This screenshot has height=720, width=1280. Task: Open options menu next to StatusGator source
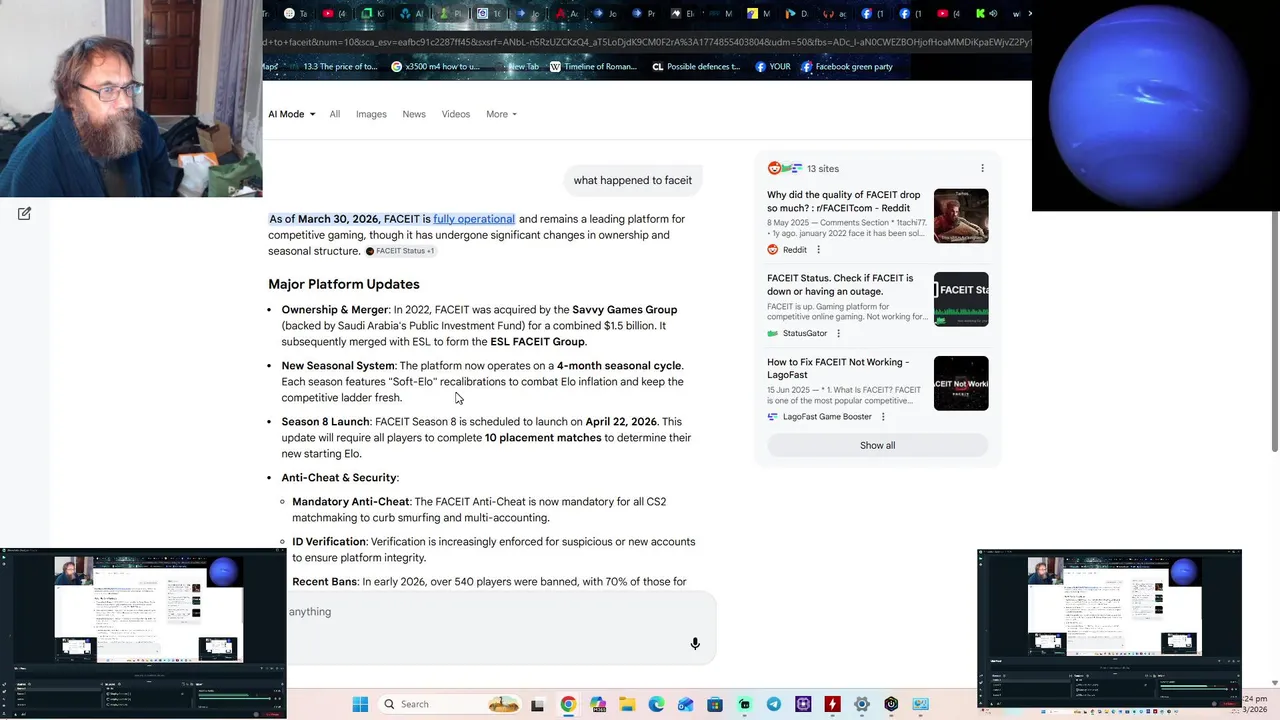click(x=838, y=333)
